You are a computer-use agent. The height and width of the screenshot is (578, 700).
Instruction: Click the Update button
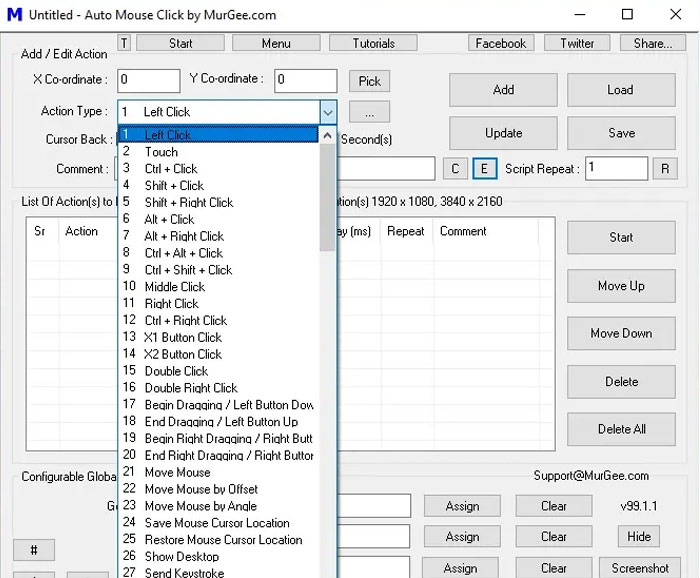pyautogui.click(x=503, y=133)
